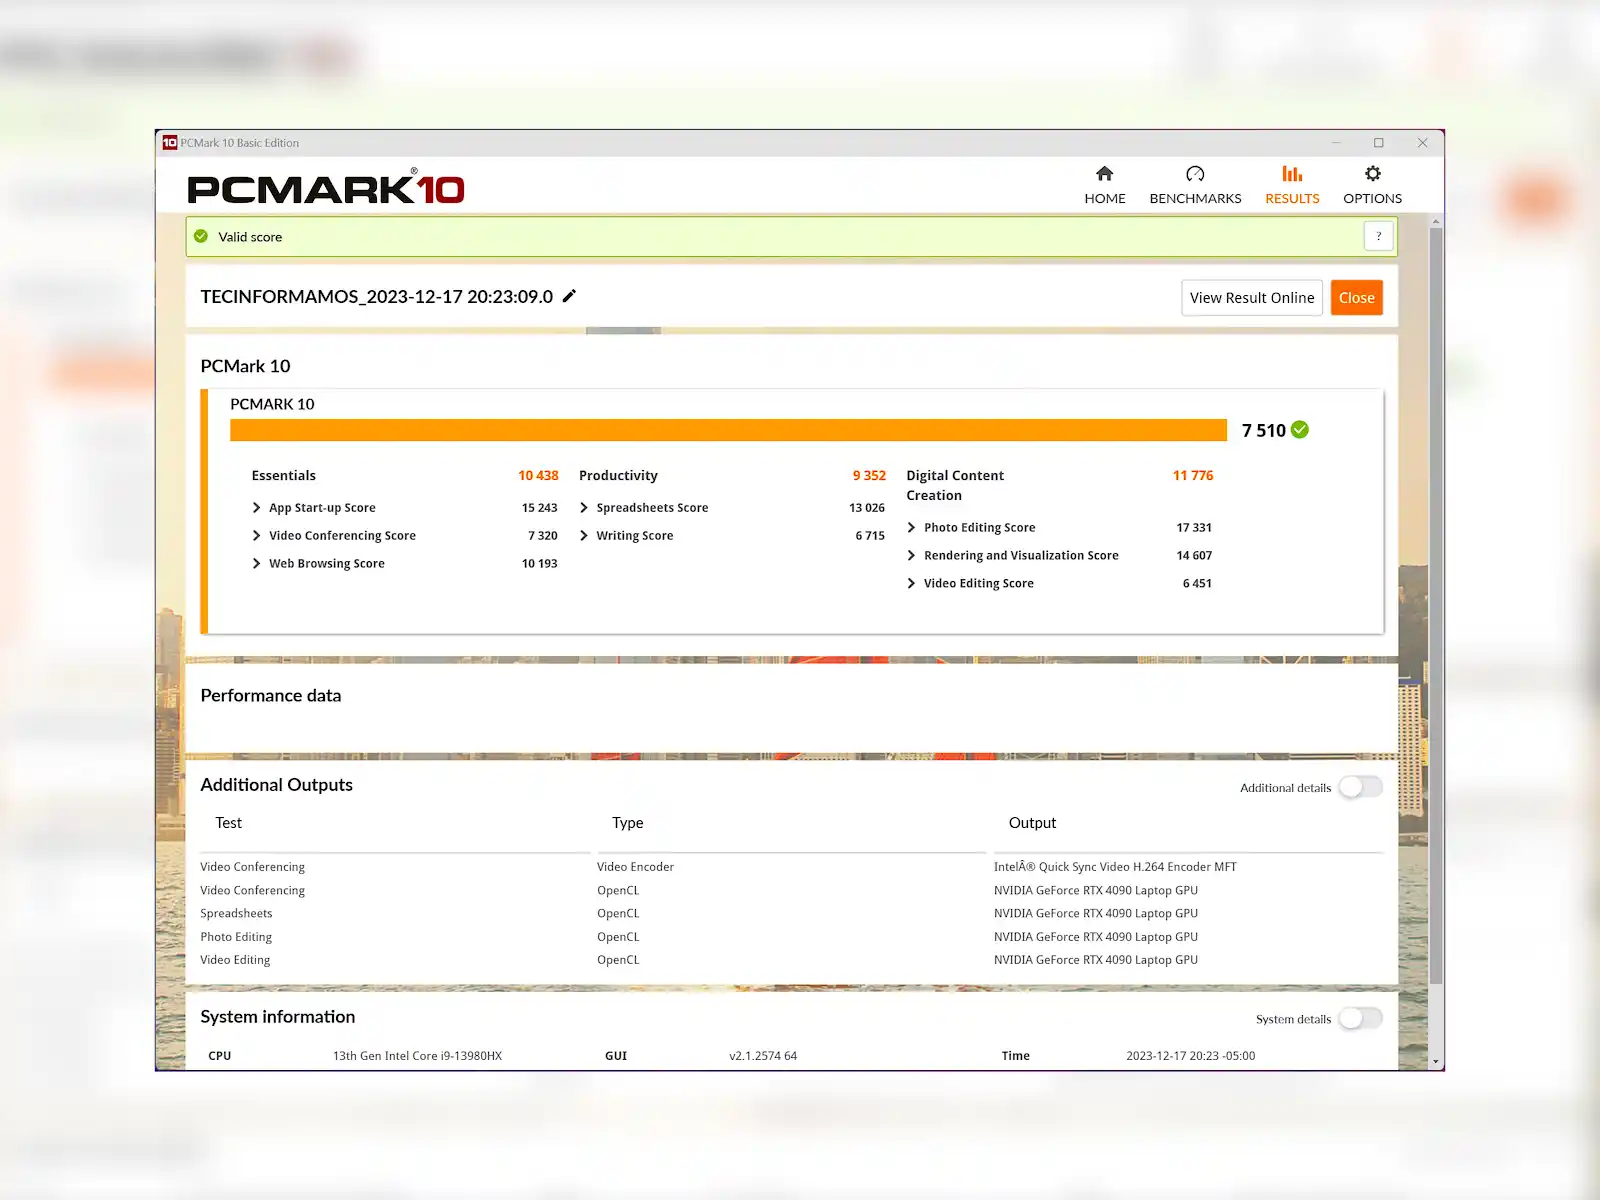Expand the Photo Editing Score row
Screen dimensions: 1600x1200
(x=911, y=528)
